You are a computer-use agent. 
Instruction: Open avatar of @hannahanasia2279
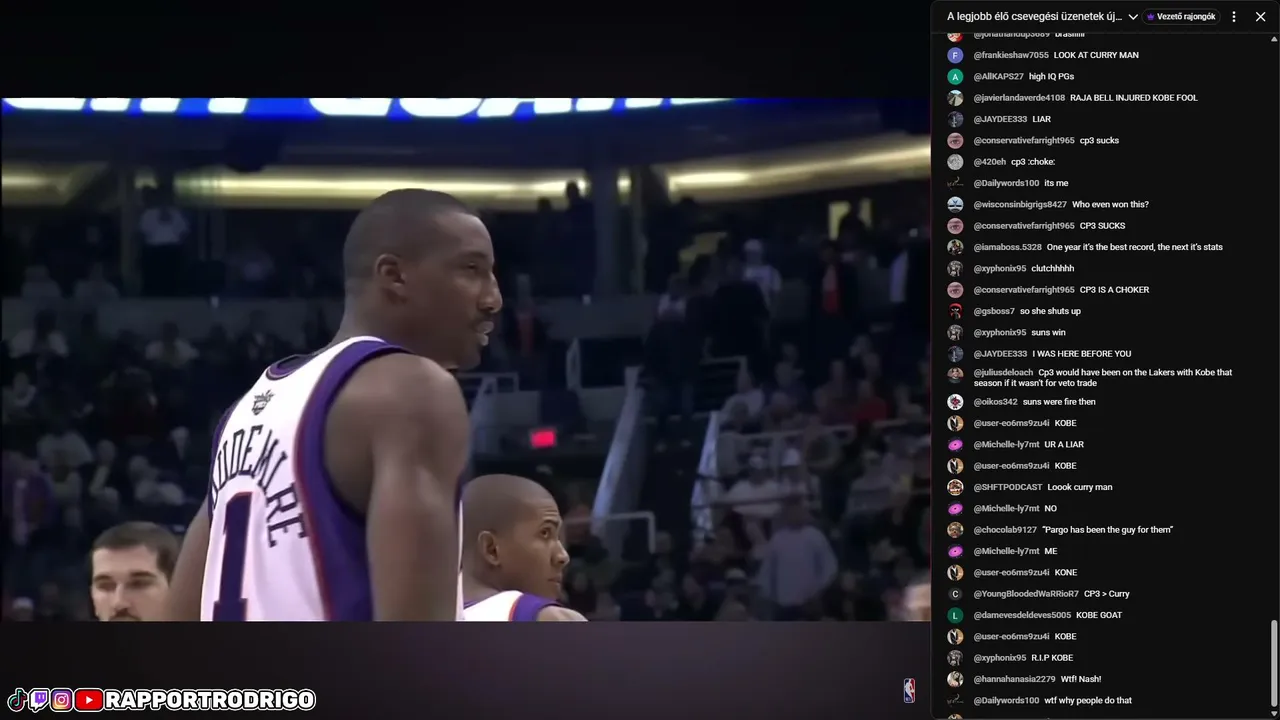955,679
